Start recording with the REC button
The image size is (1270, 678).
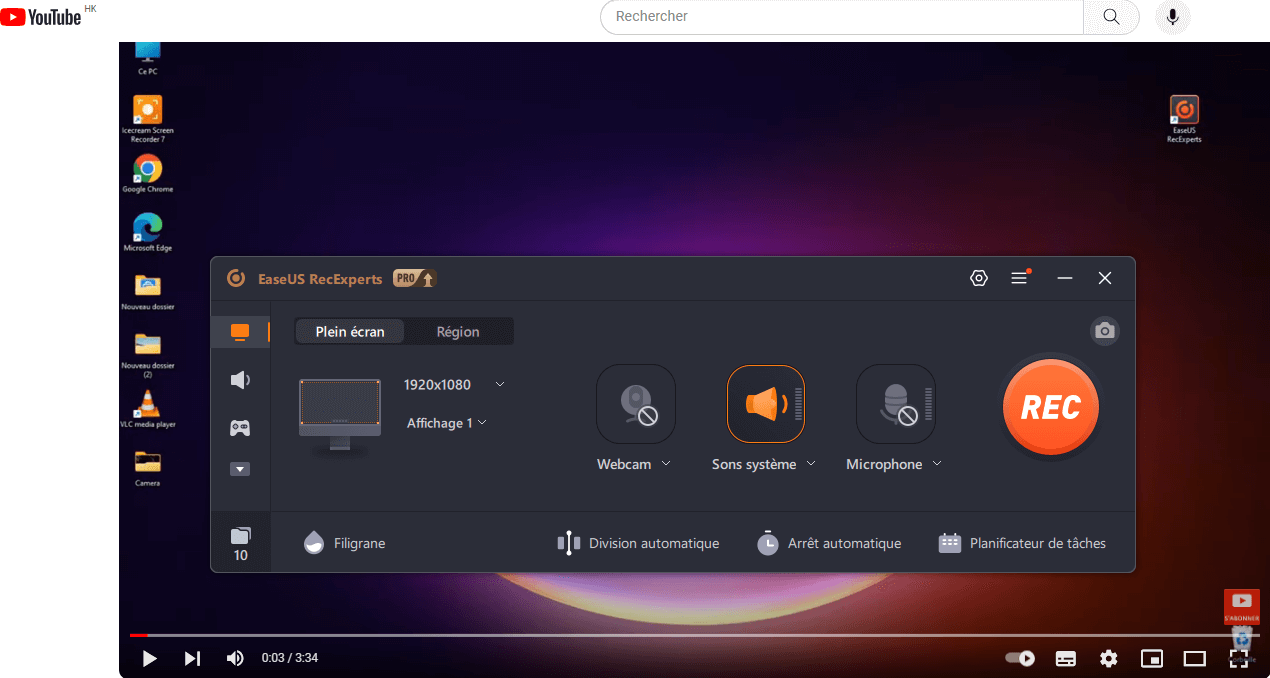1050,407
